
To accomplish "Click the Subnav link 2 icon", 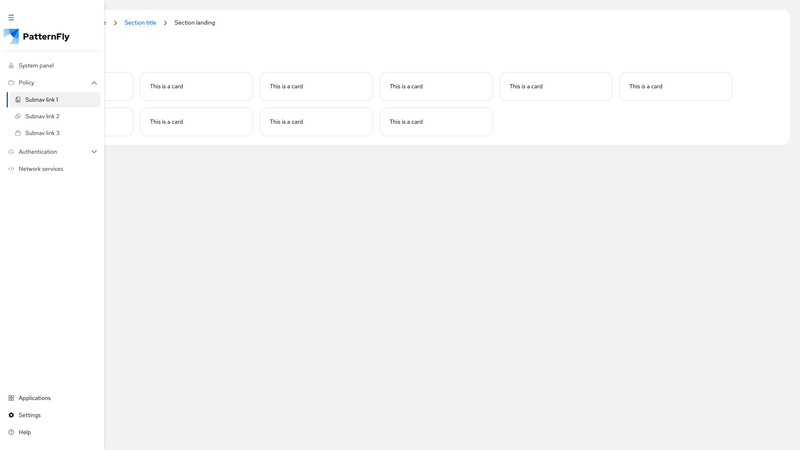I will pyautogui.click(x=18, y=116).
